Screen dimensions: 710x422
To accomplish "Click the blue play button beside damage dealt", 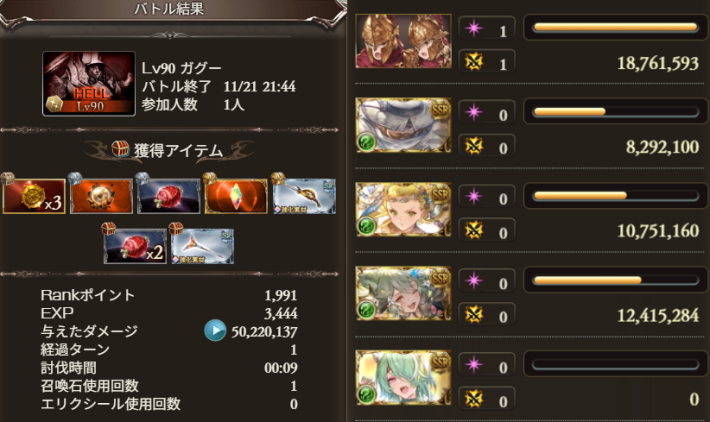I will pyautogui.click(x=215, y=330).
